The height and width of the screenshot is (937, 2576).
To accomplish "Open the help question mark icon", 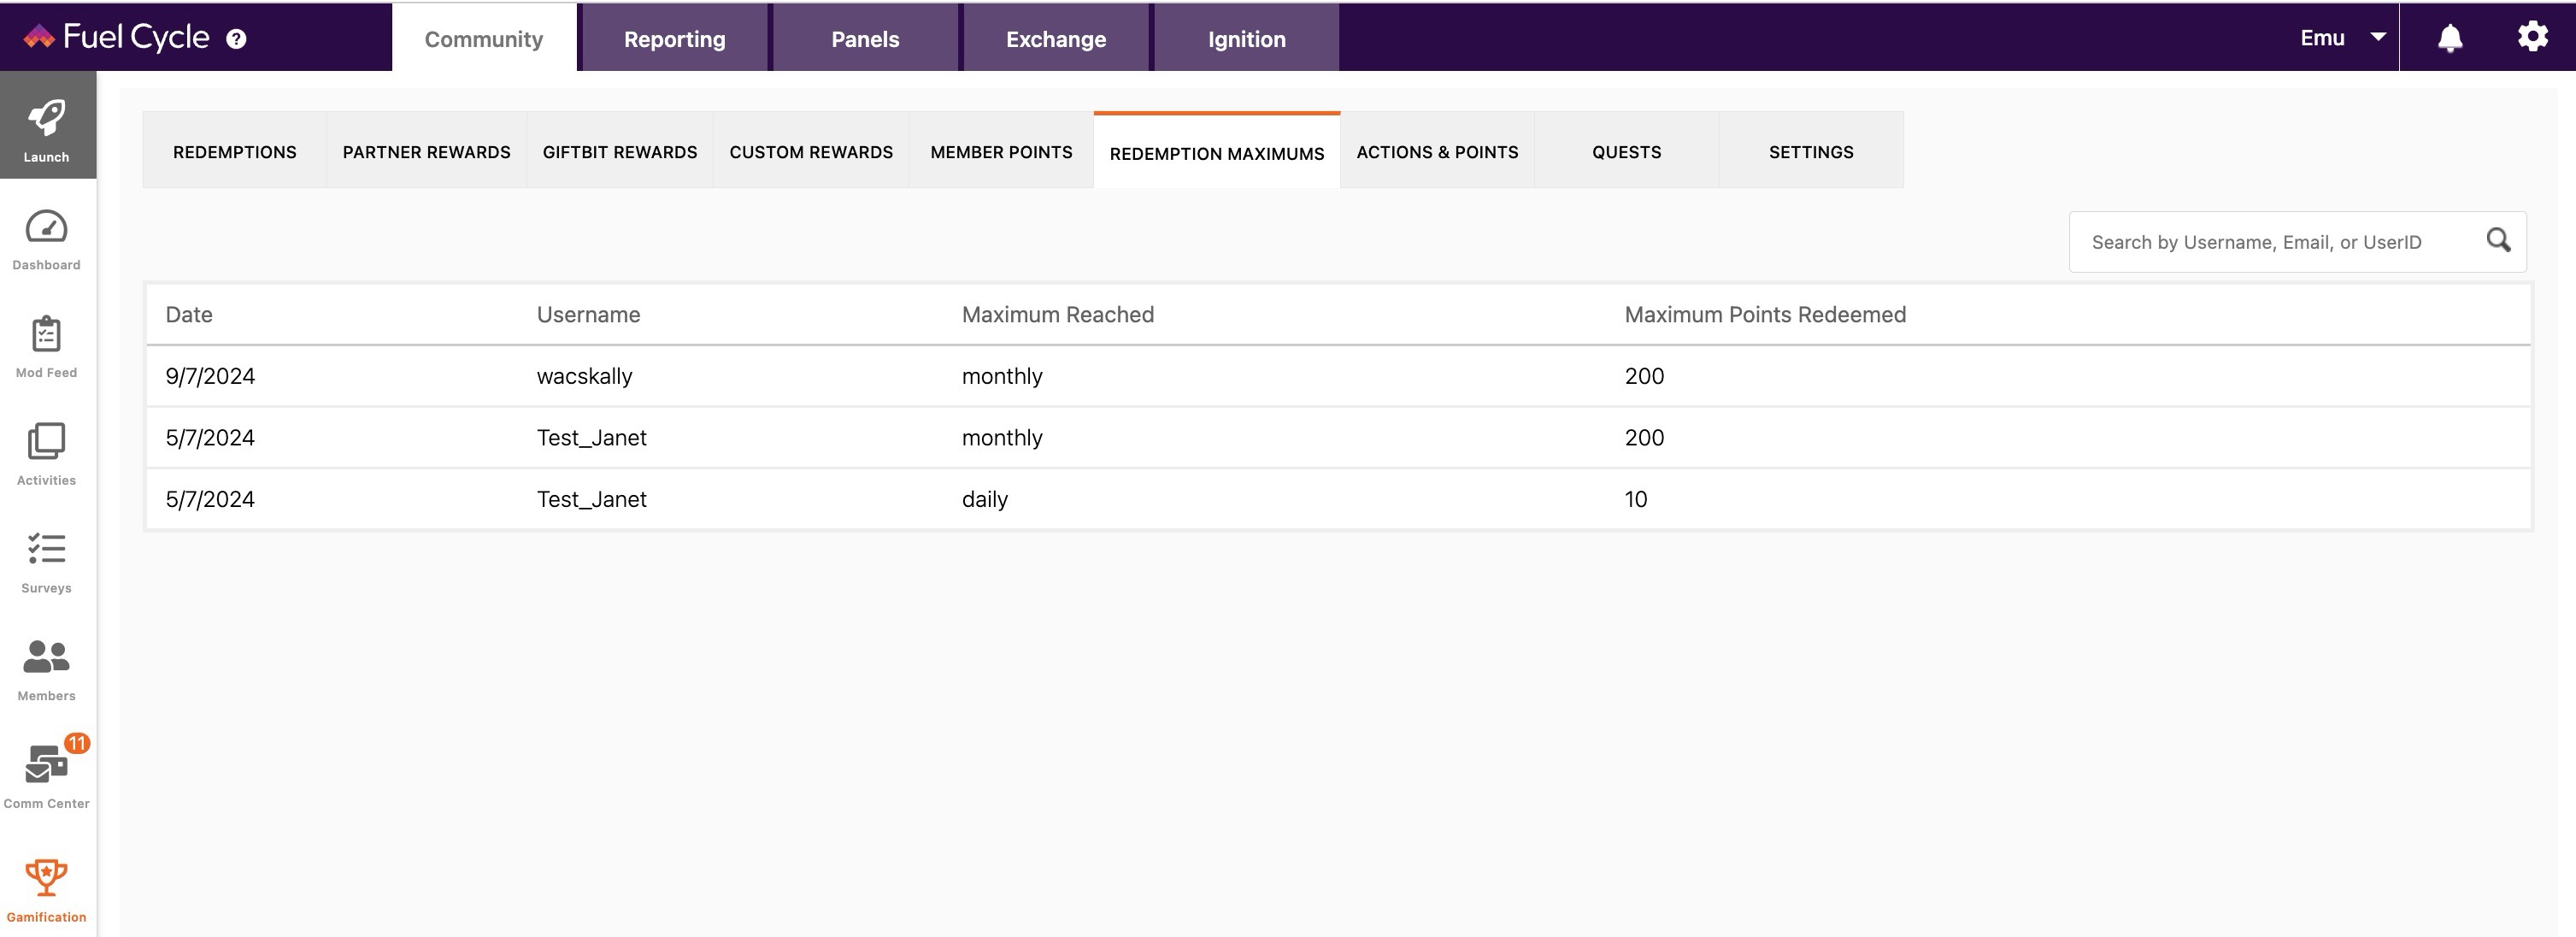I will pos(236,39).
